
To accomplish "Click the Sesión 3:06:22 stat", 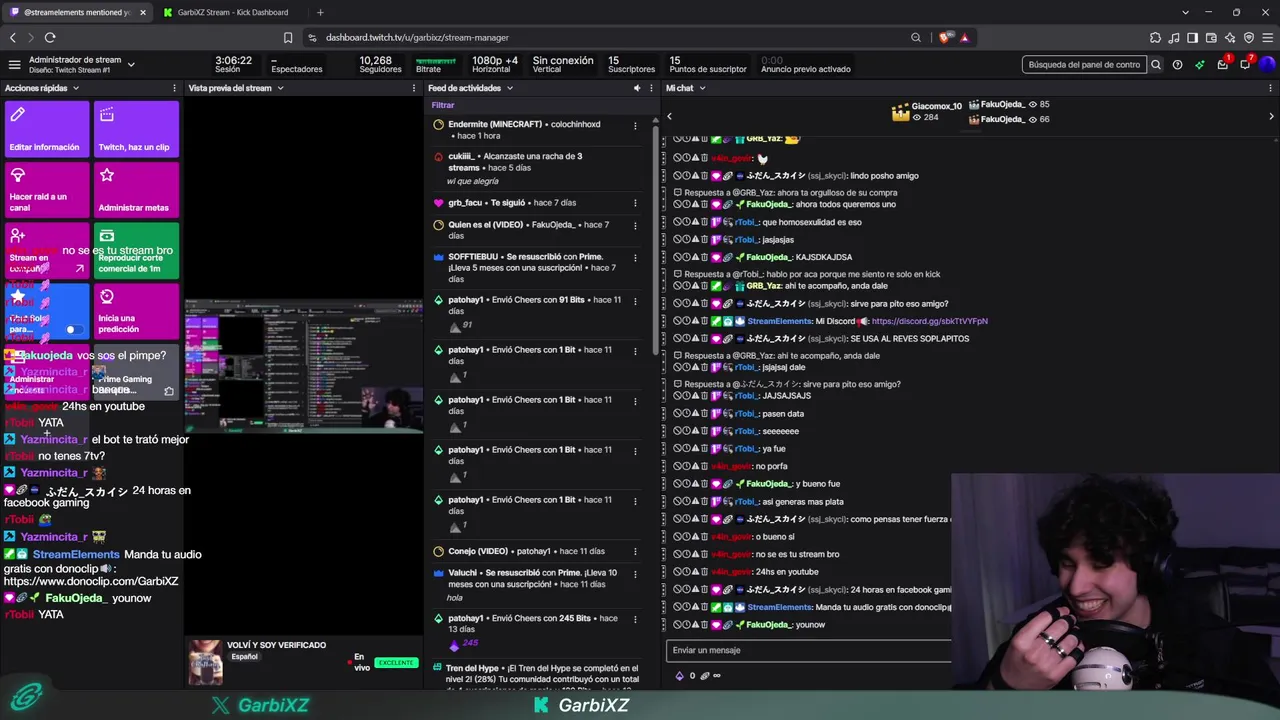I will point(233,65).
